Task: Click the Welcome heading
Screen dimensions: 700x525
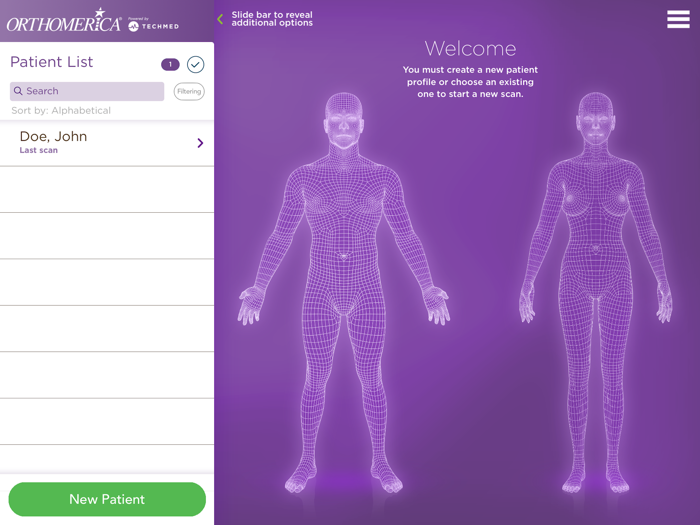Action: pos(470,49)
